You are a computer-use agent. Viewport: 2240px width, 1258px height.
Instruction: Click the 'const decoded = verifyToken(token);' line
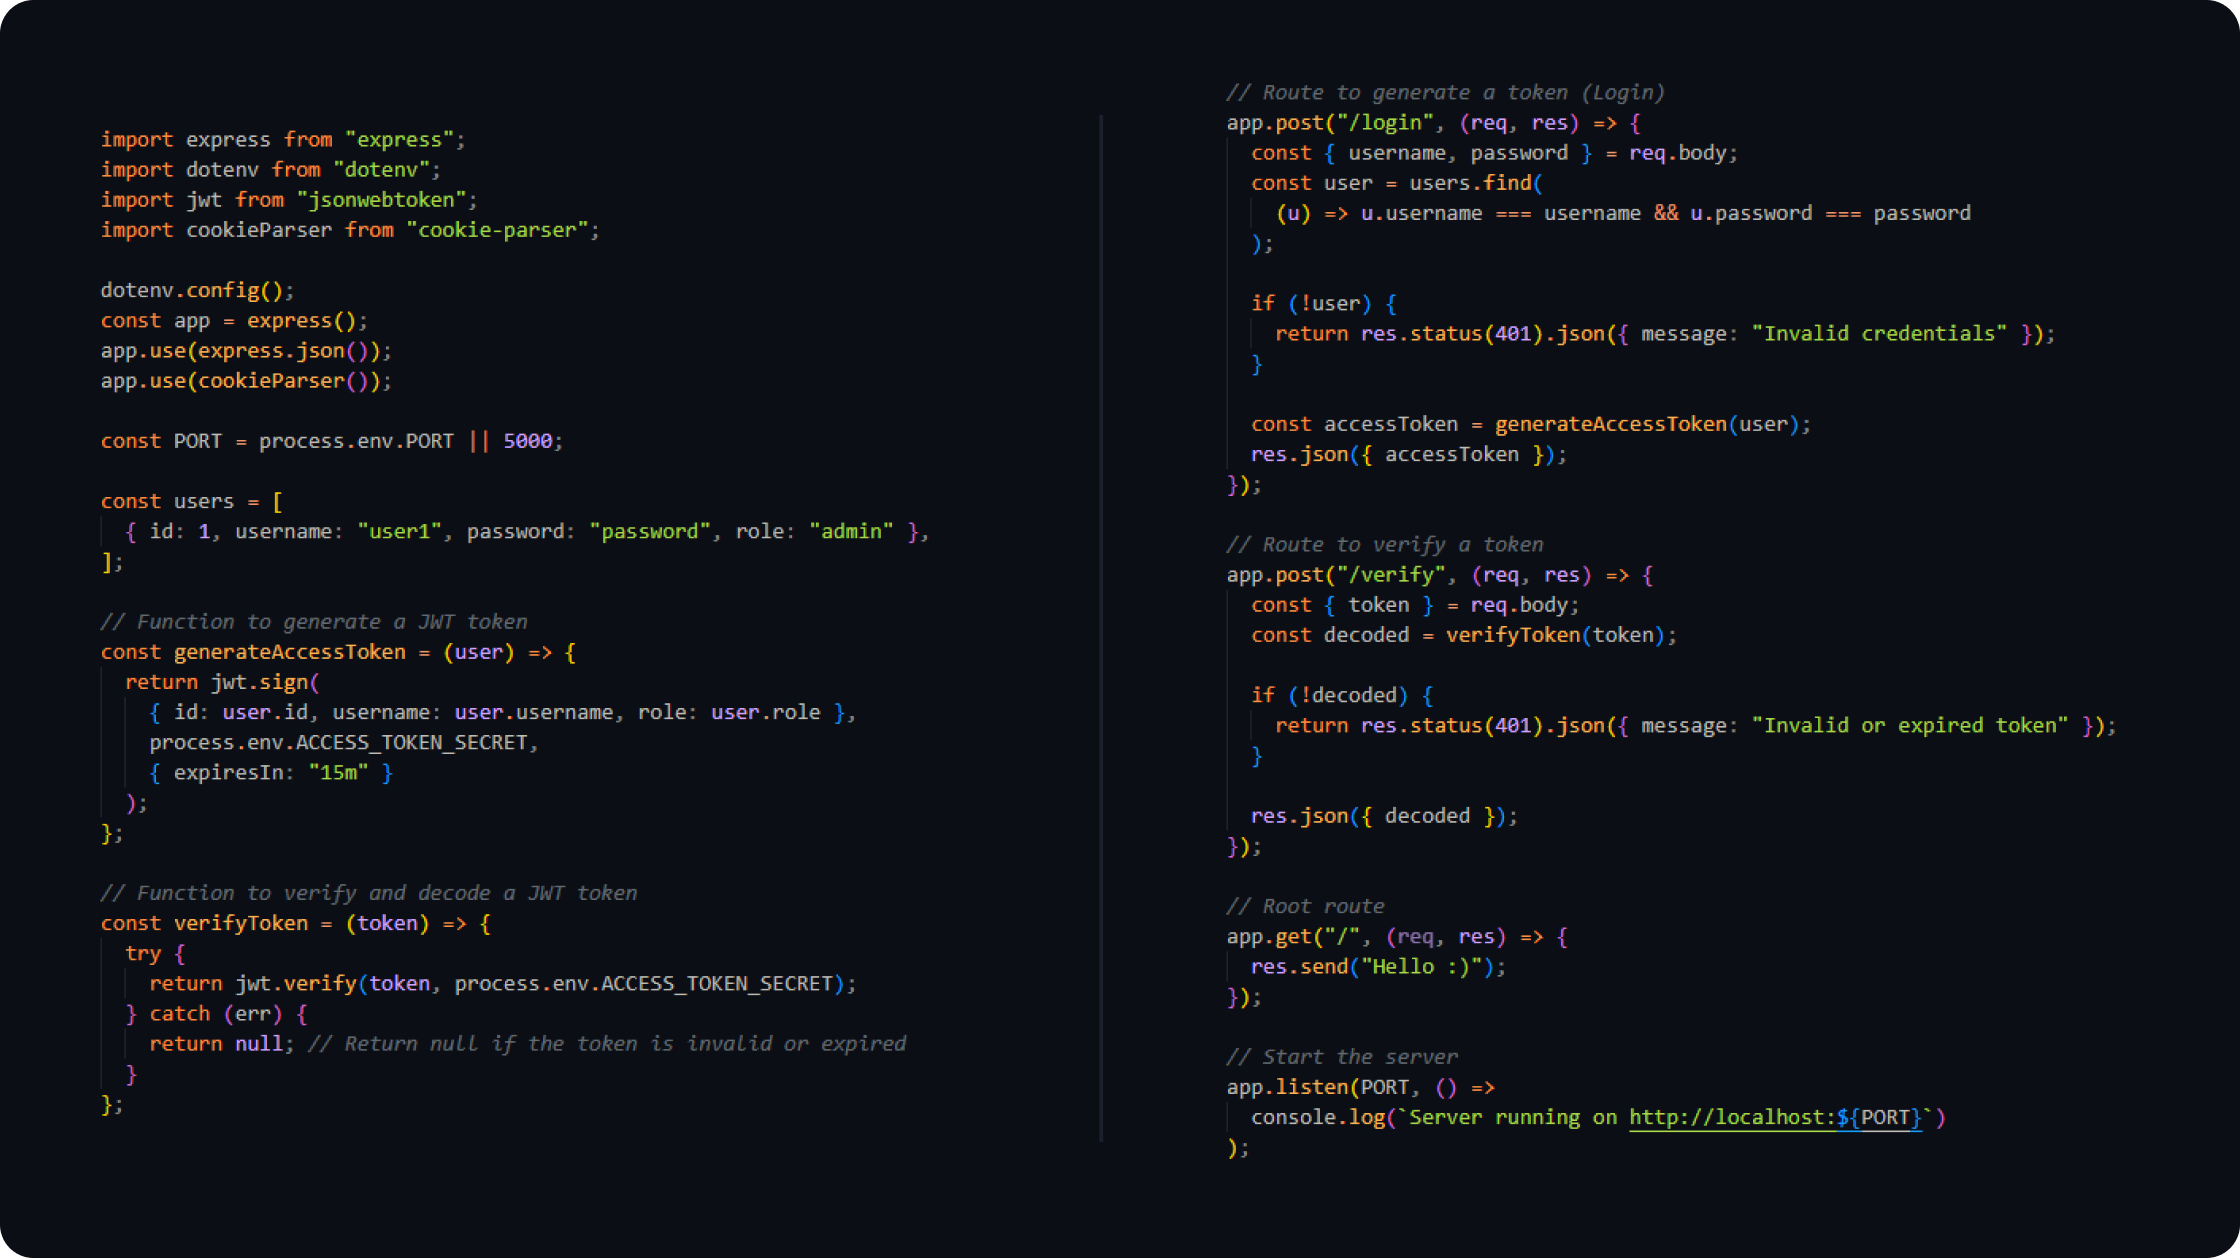point(1464,634)
